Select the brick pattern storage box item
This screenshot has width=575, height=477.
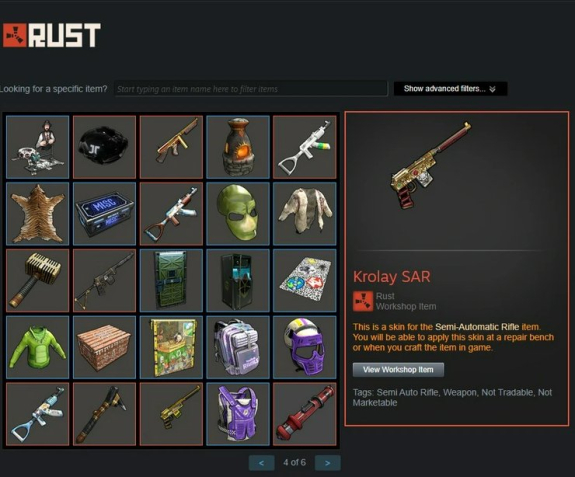tap(105, 347)
